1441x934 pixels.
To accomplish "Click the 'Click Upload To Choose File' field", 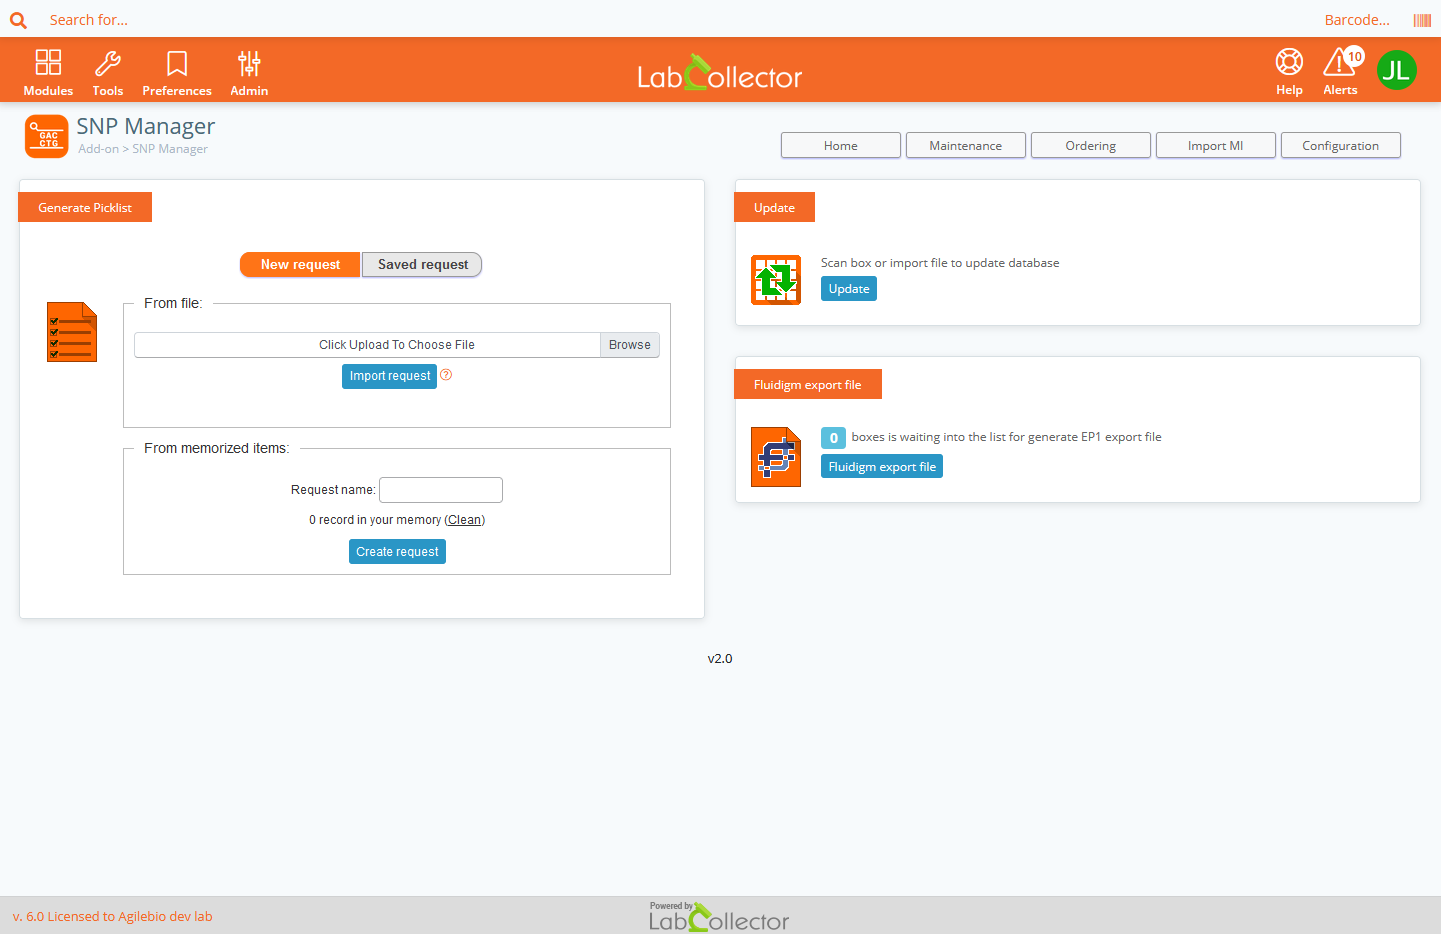I will tap(367, 345).
